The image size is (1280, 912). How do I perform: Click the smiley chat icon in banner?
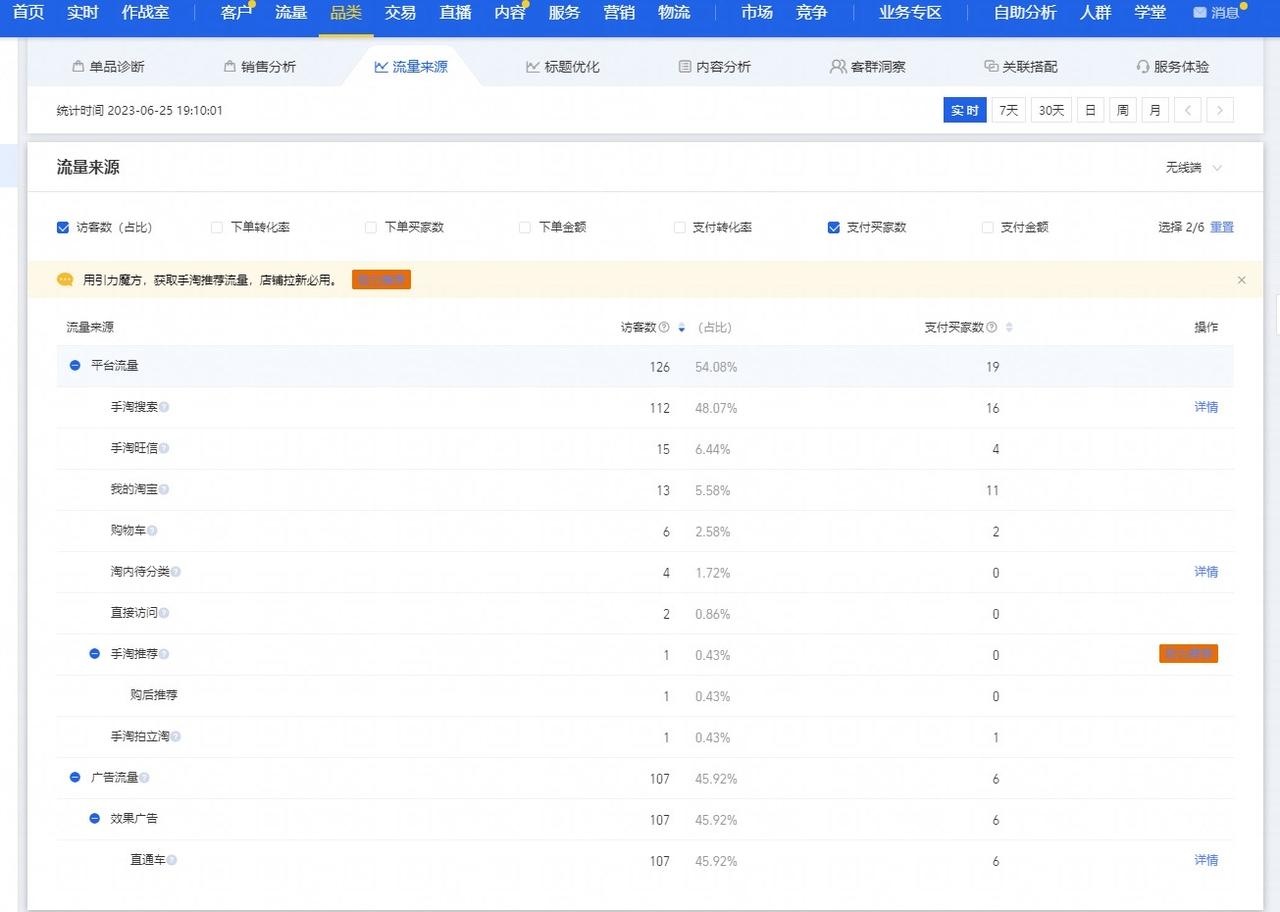point(65,280)
